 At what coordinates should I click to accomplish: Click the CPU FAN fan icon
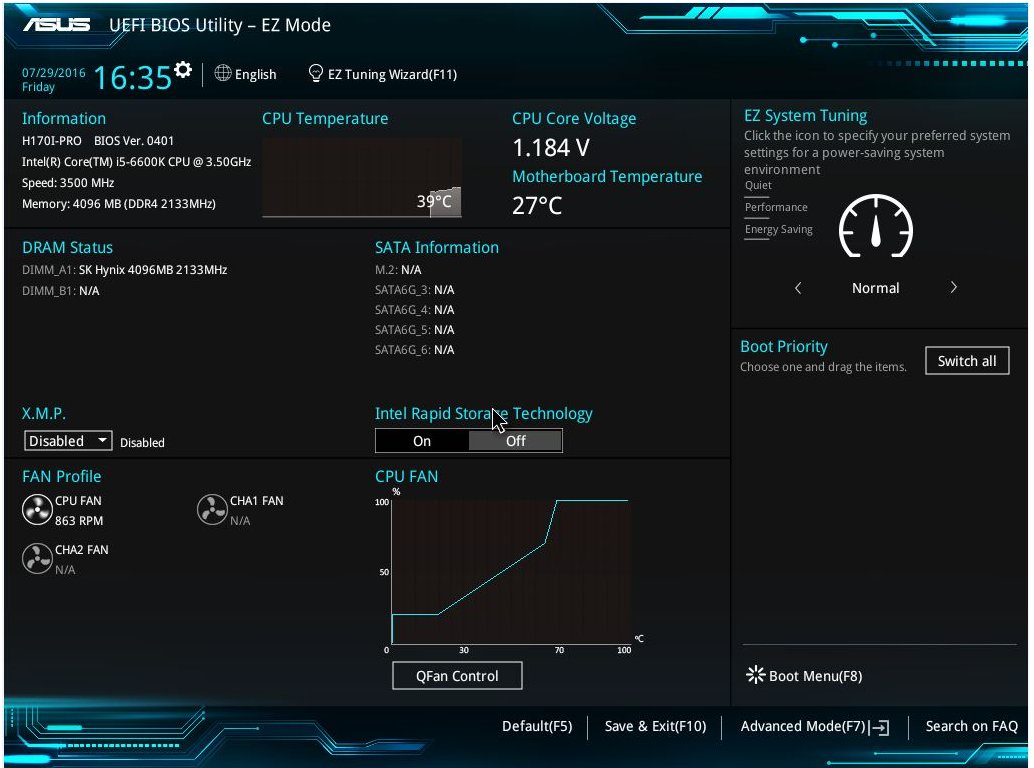(x=37, y=510)
